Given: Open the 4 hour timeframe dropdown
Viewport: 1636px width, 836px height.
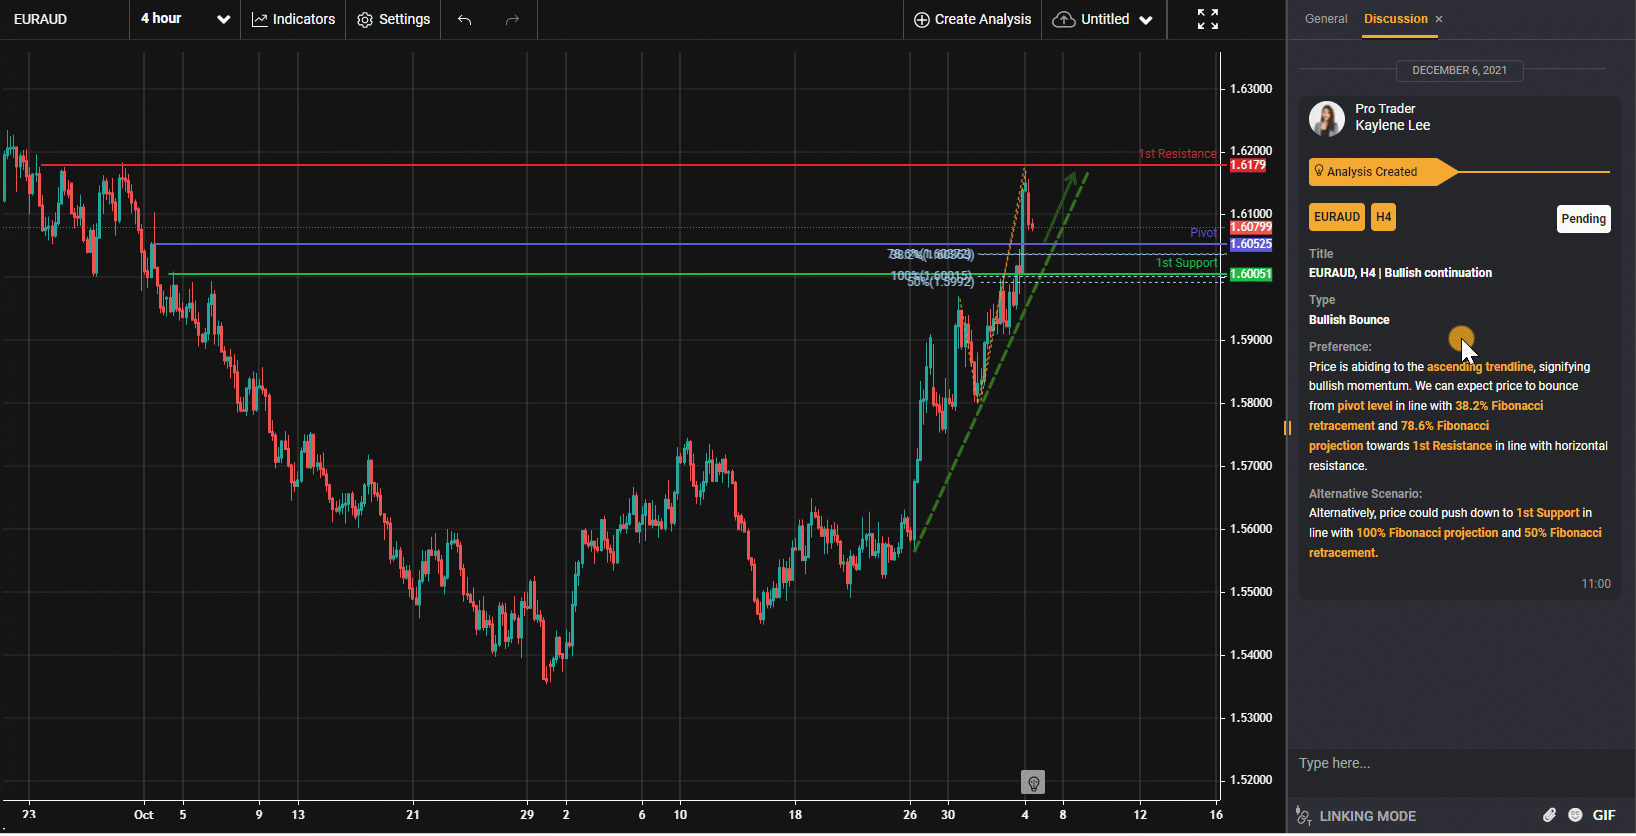Looking at the screenshot, I should [x=185, y=19].
